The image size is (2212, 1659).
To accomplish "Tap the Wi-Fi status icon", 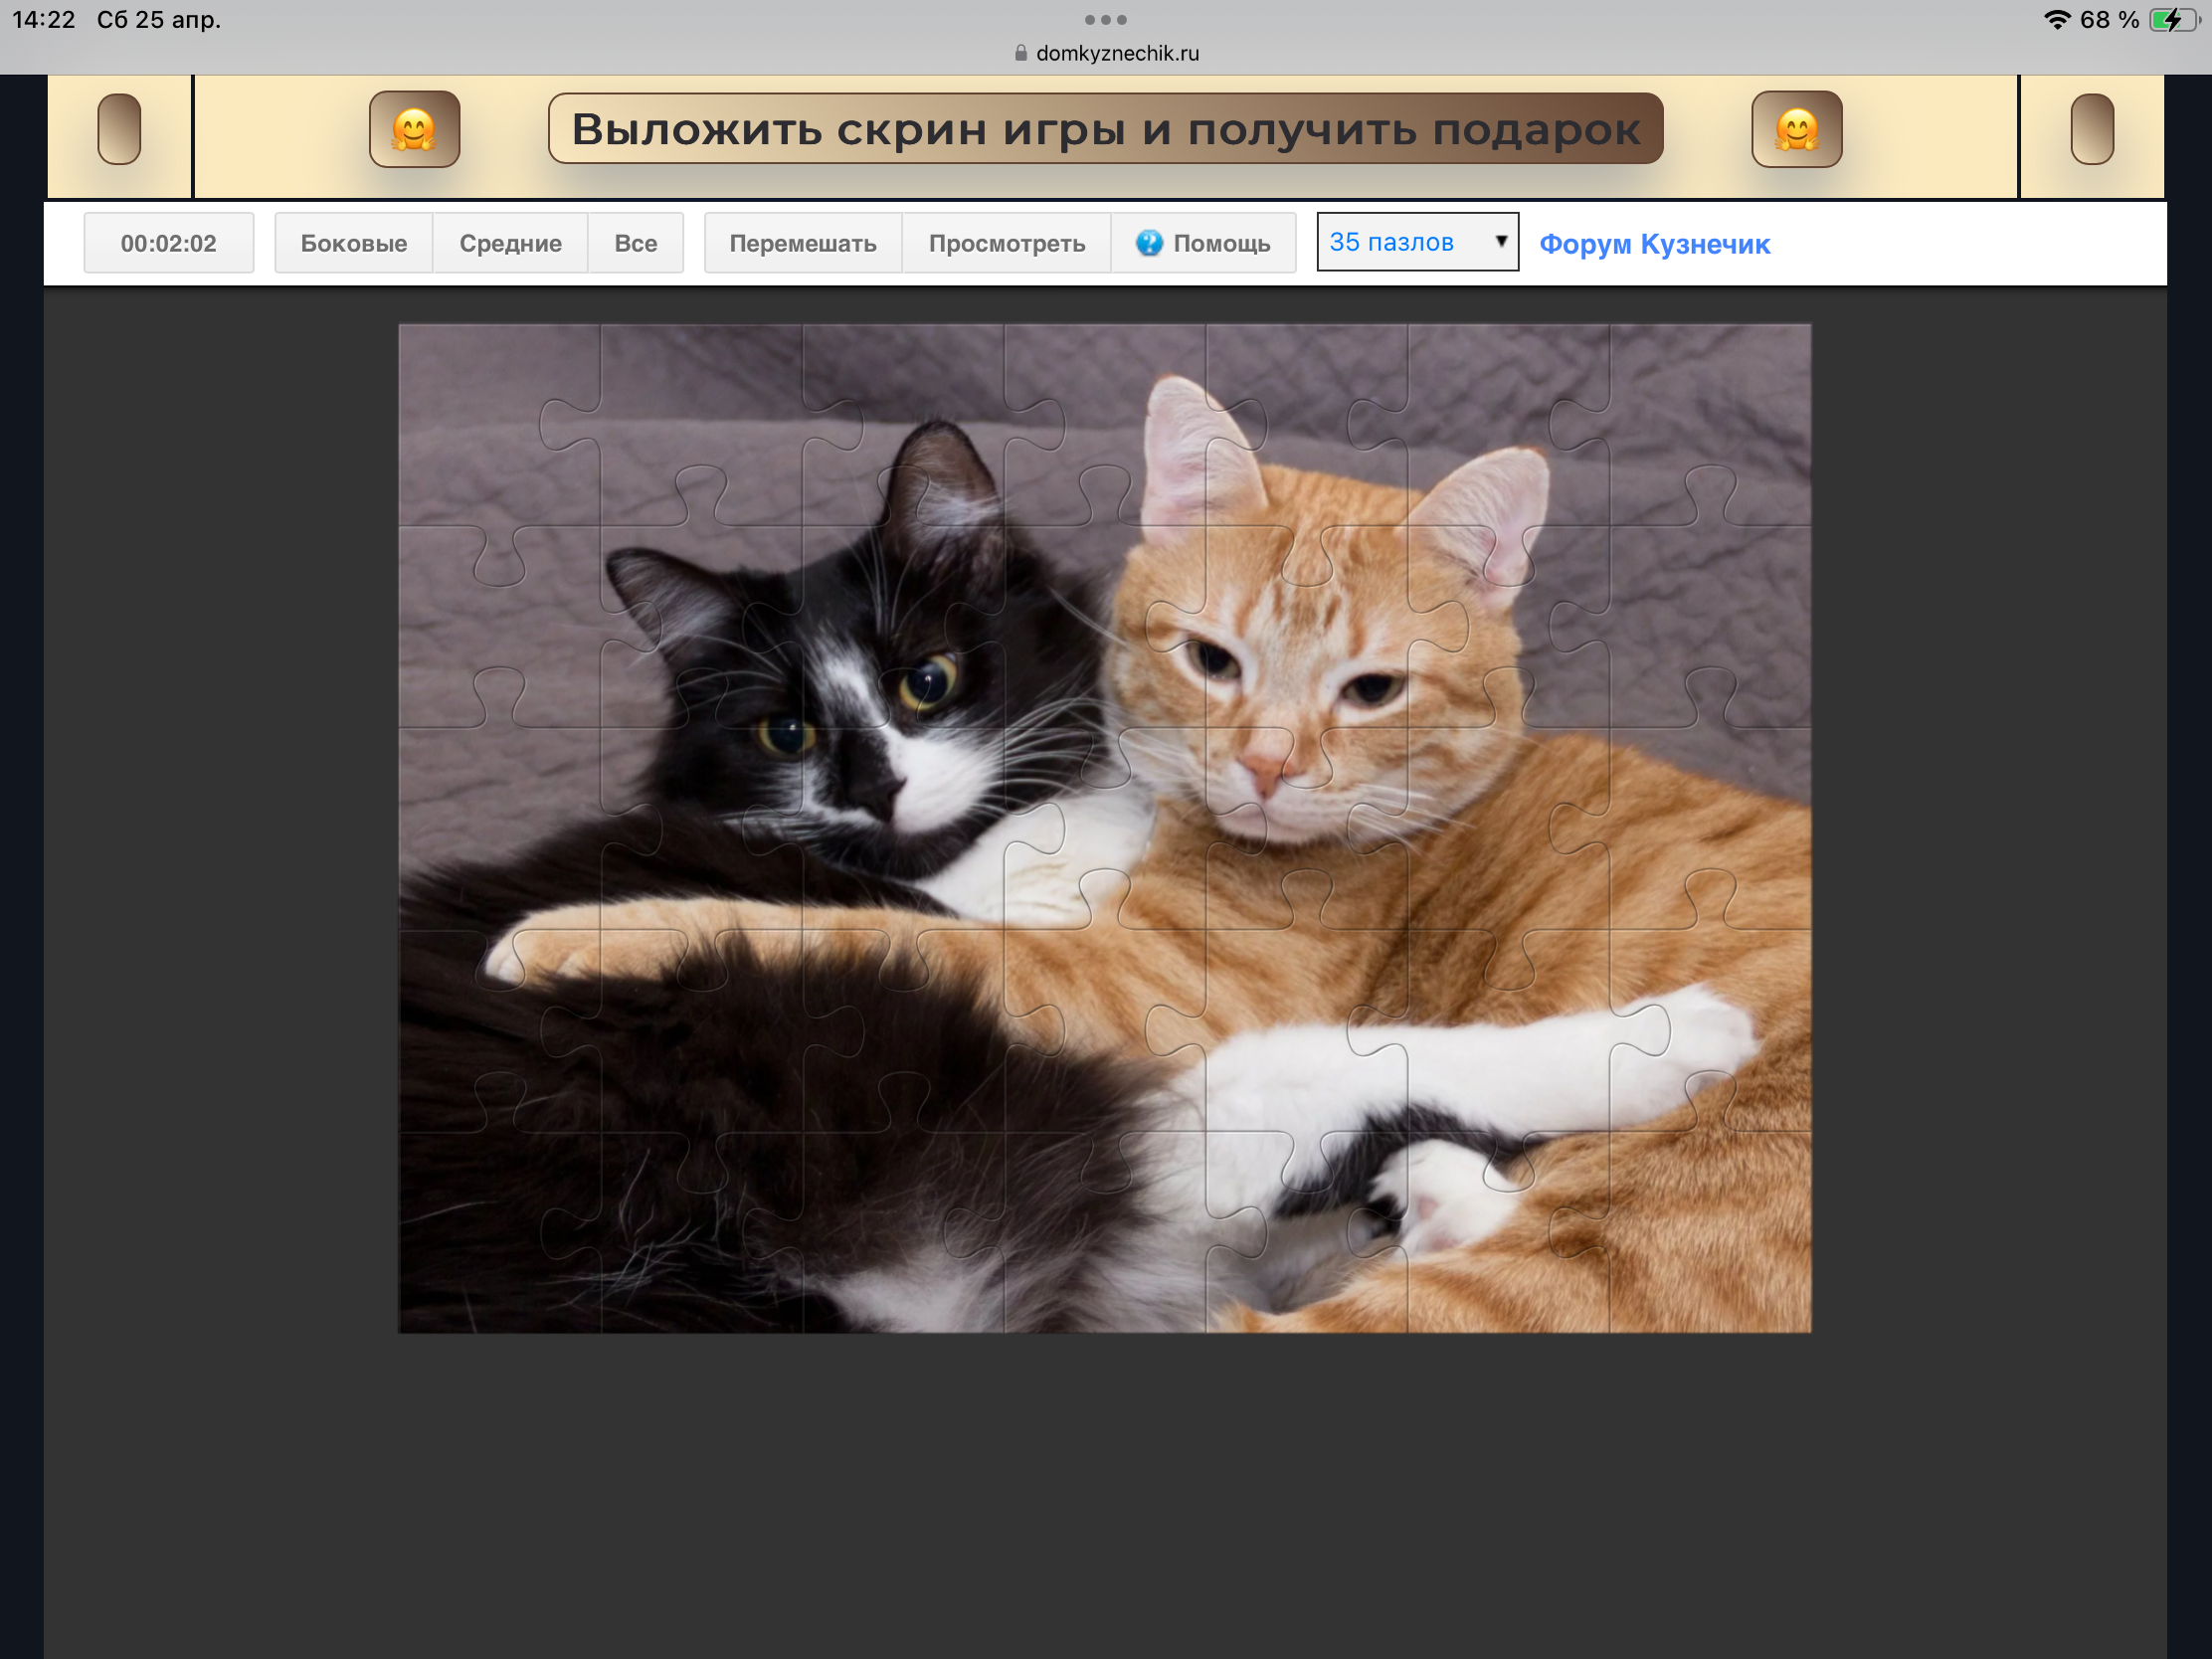I will [x=2056, y=20].
